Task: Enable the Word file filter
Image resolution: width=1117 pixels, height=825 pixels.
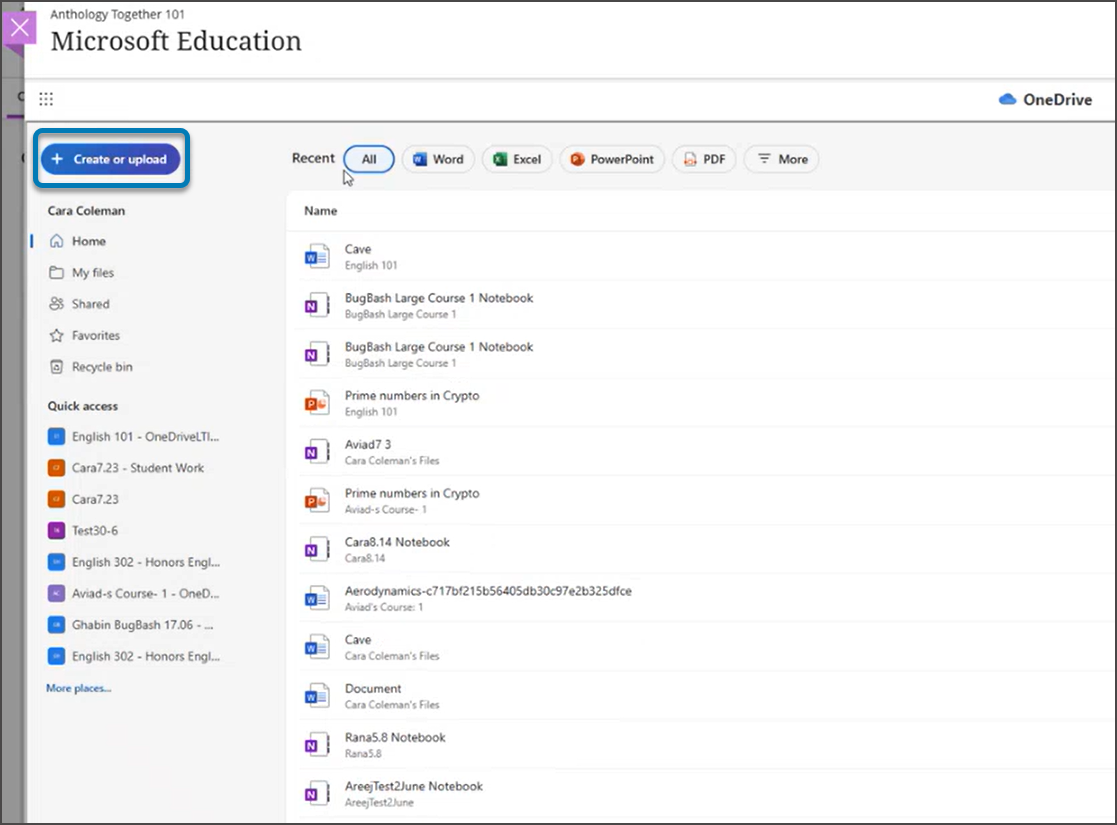Action: [438, 158]
